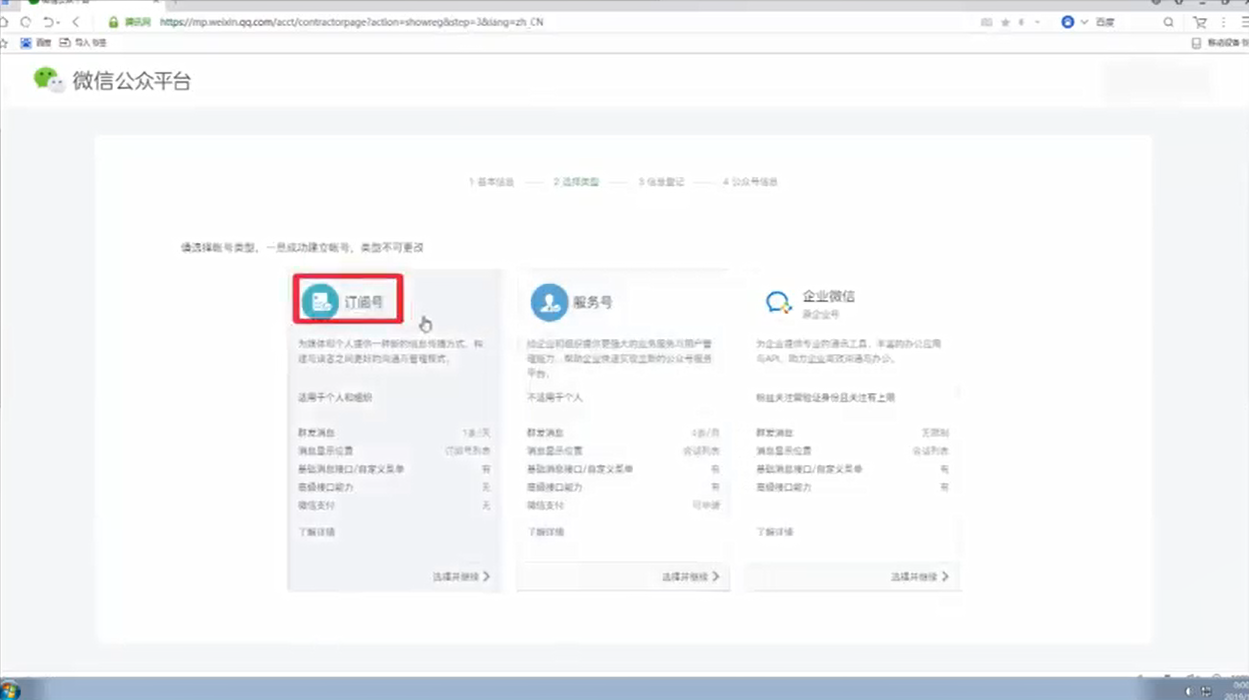Open the shopping cart toolbar icon
1249x700 pixels.
1200,22
